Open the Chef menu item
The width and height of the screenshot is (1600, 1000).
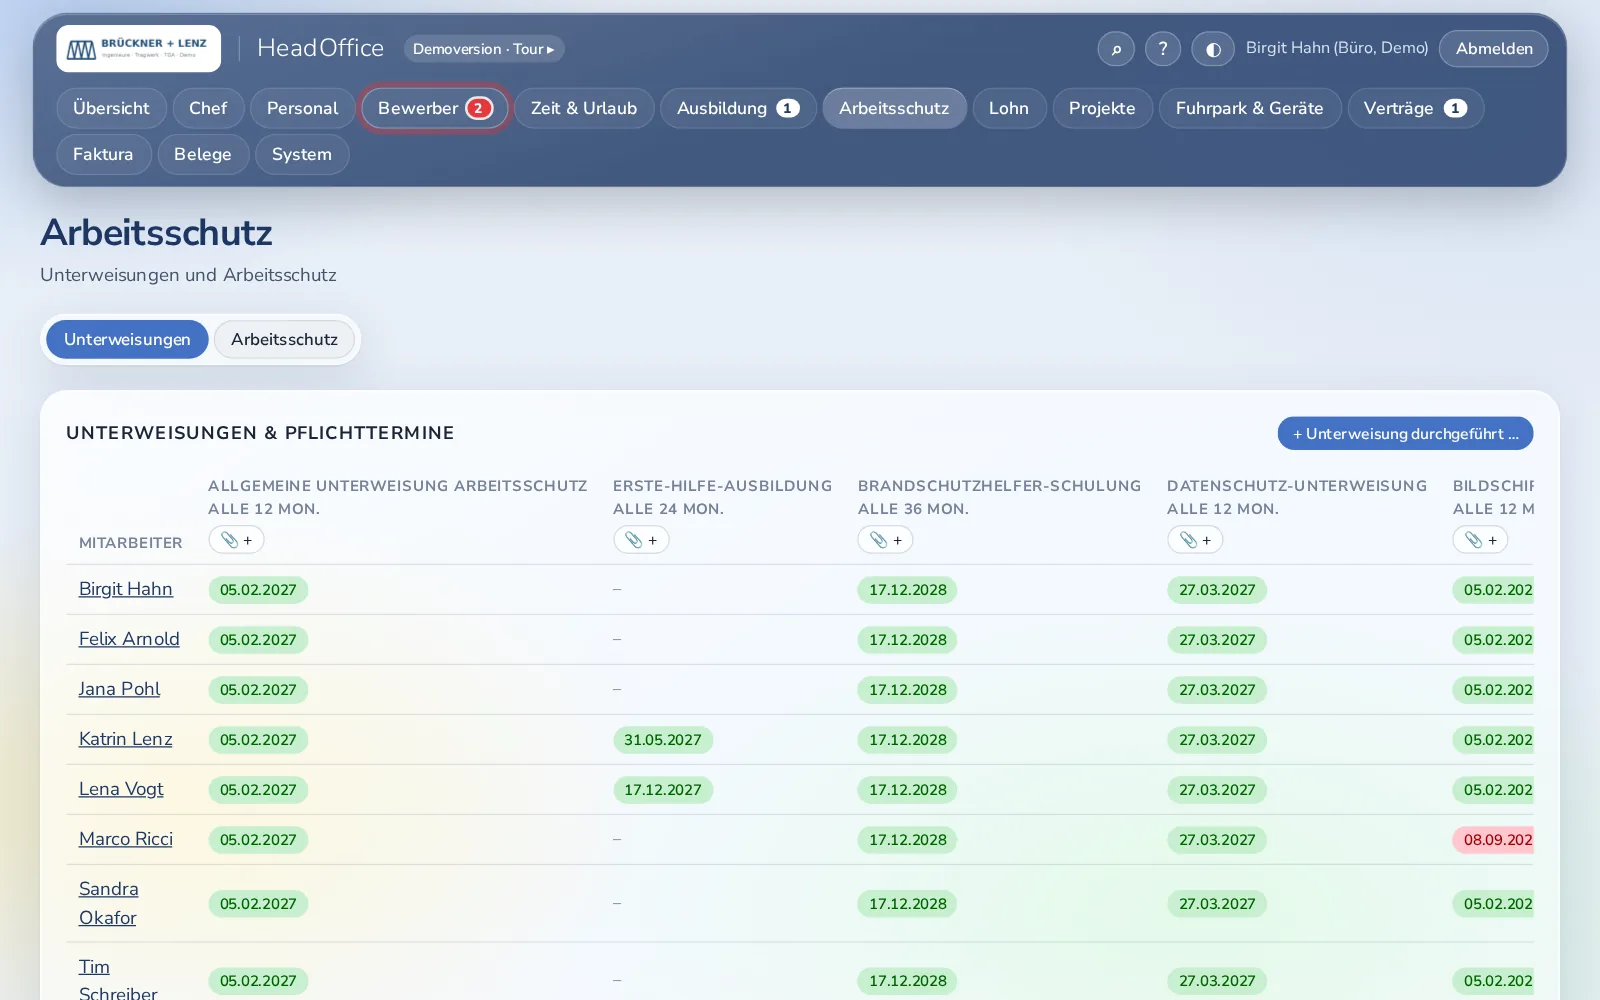pyautogui.click(x=208, y=108)
